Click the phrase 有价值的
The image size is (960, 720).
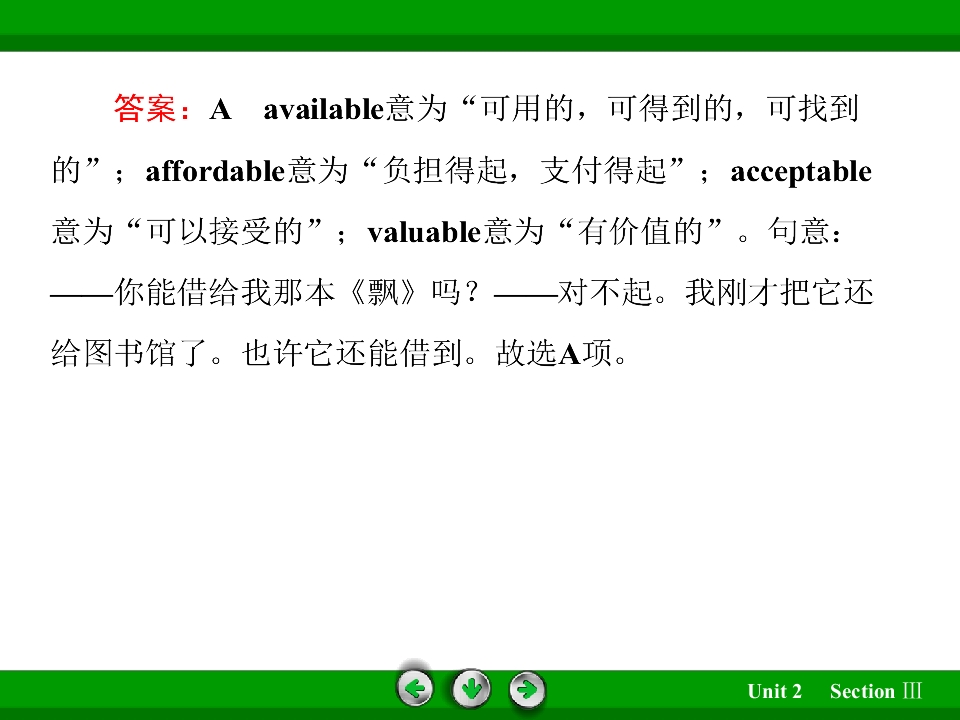pos(640,231)
